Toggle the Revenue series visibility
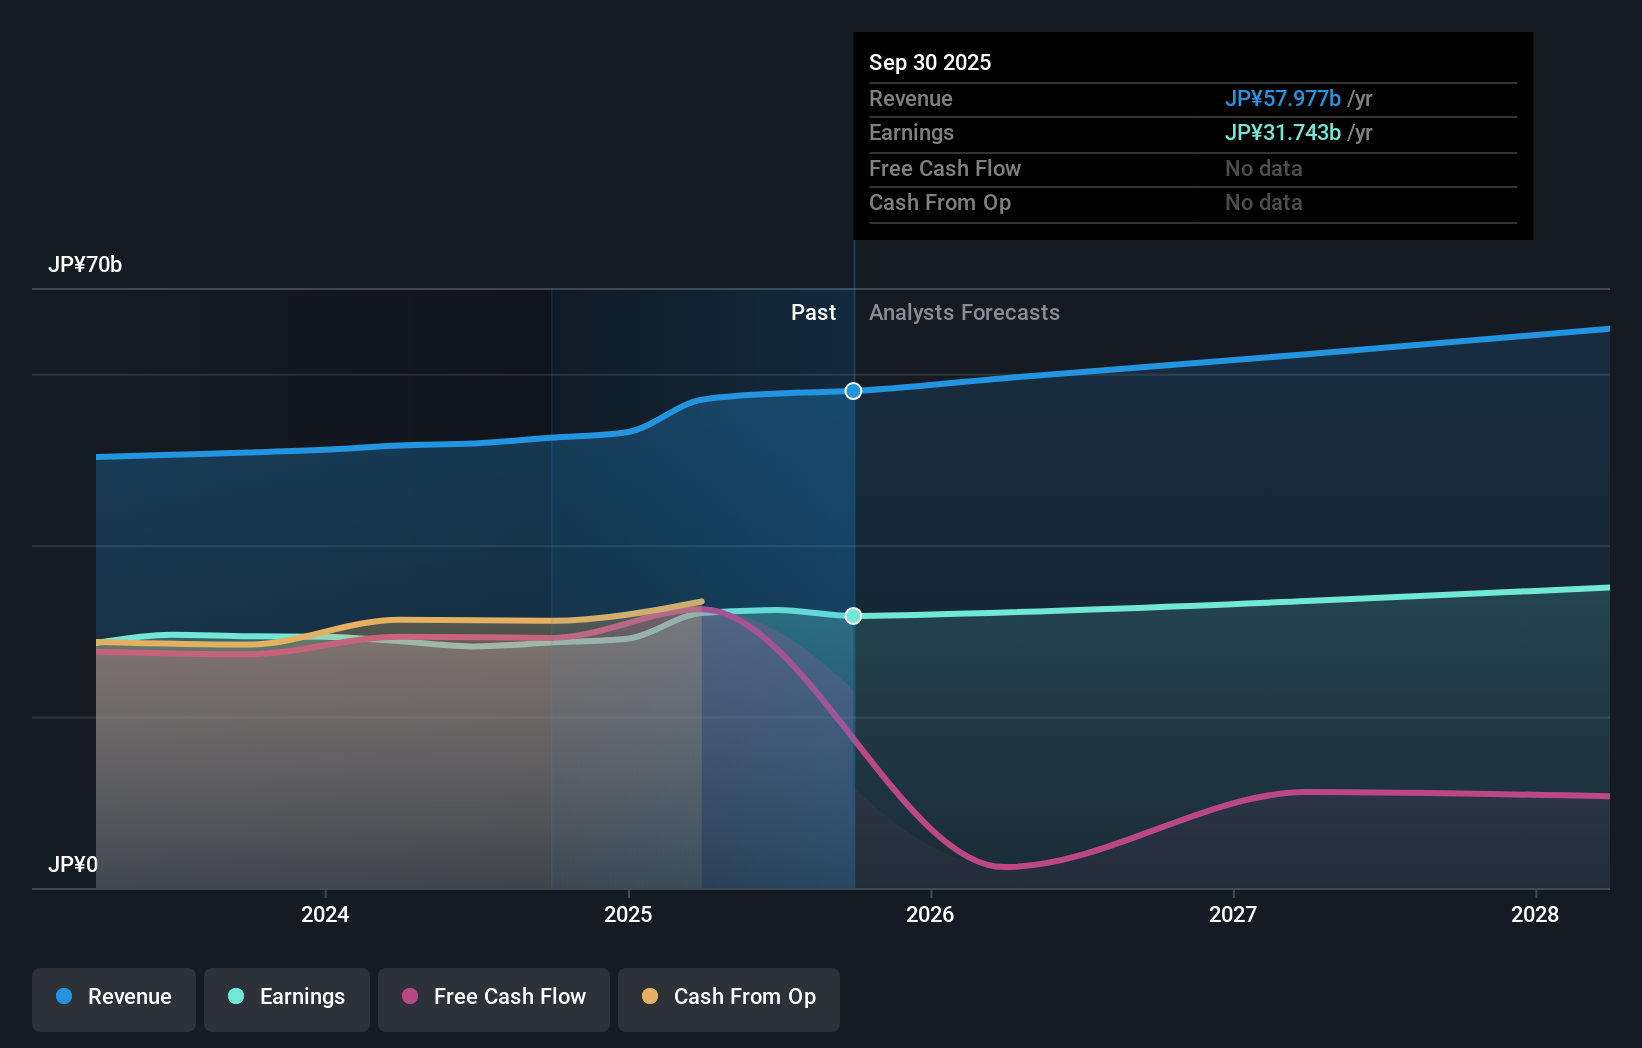Image resolution: width=1642 pixels, height=1048 pixels. click(x=113, y=997)
